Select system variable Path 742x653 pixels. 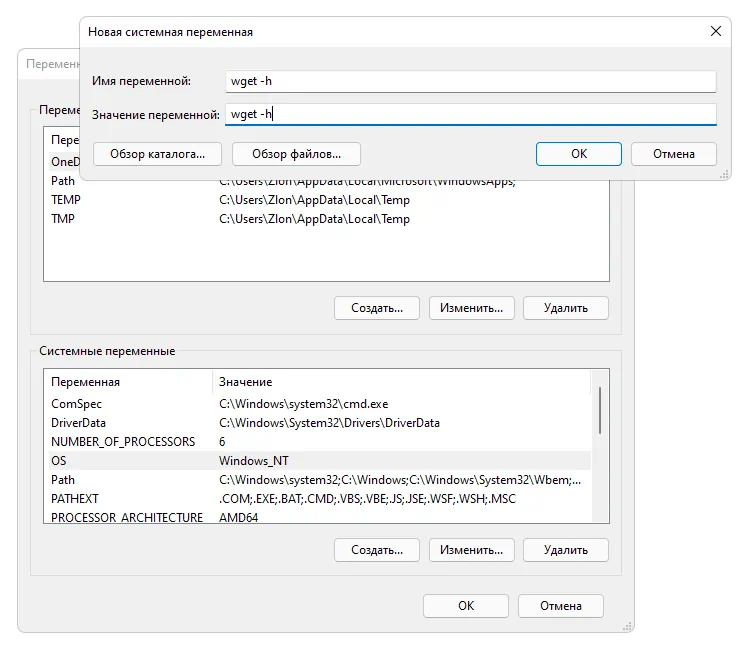(x=318, y=479)
